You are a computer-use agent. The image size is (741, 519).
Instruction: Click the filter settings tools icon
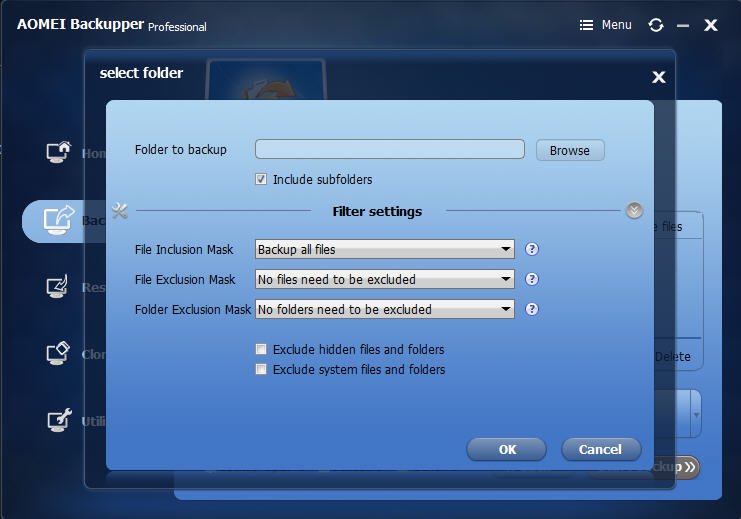(x=120, y=211)
